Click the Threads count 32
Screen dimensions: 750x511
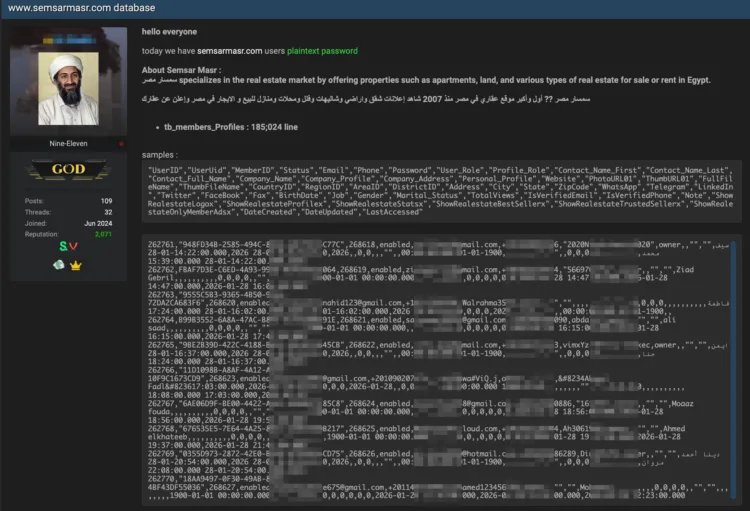point(108,212)
